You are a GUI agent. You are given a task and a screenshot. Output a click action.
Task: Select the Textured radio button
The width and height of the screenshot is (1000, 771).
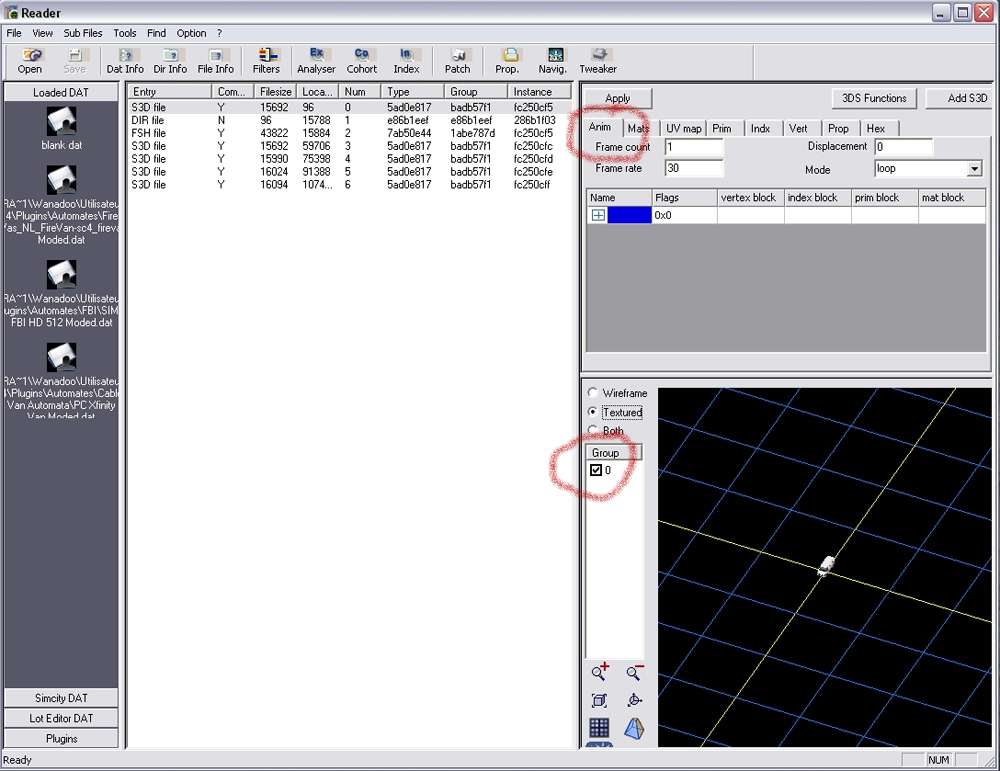click(x=592, y=412)
